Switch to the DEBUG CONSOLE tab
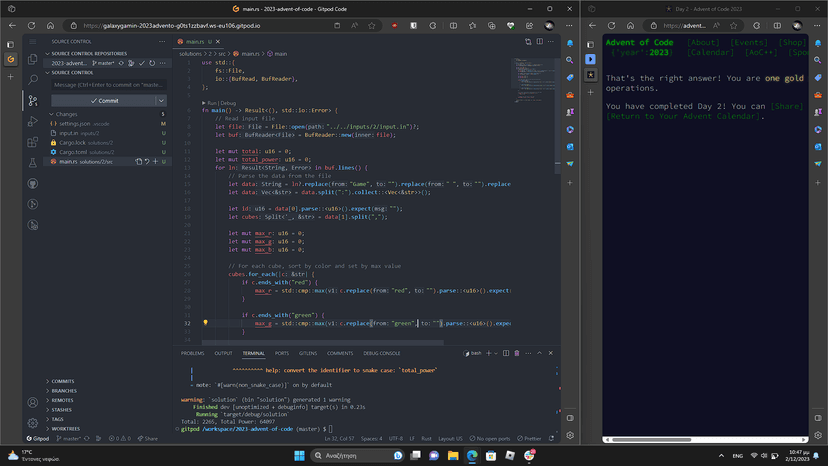The image size is (828, 466). click(x=382, y=353)
